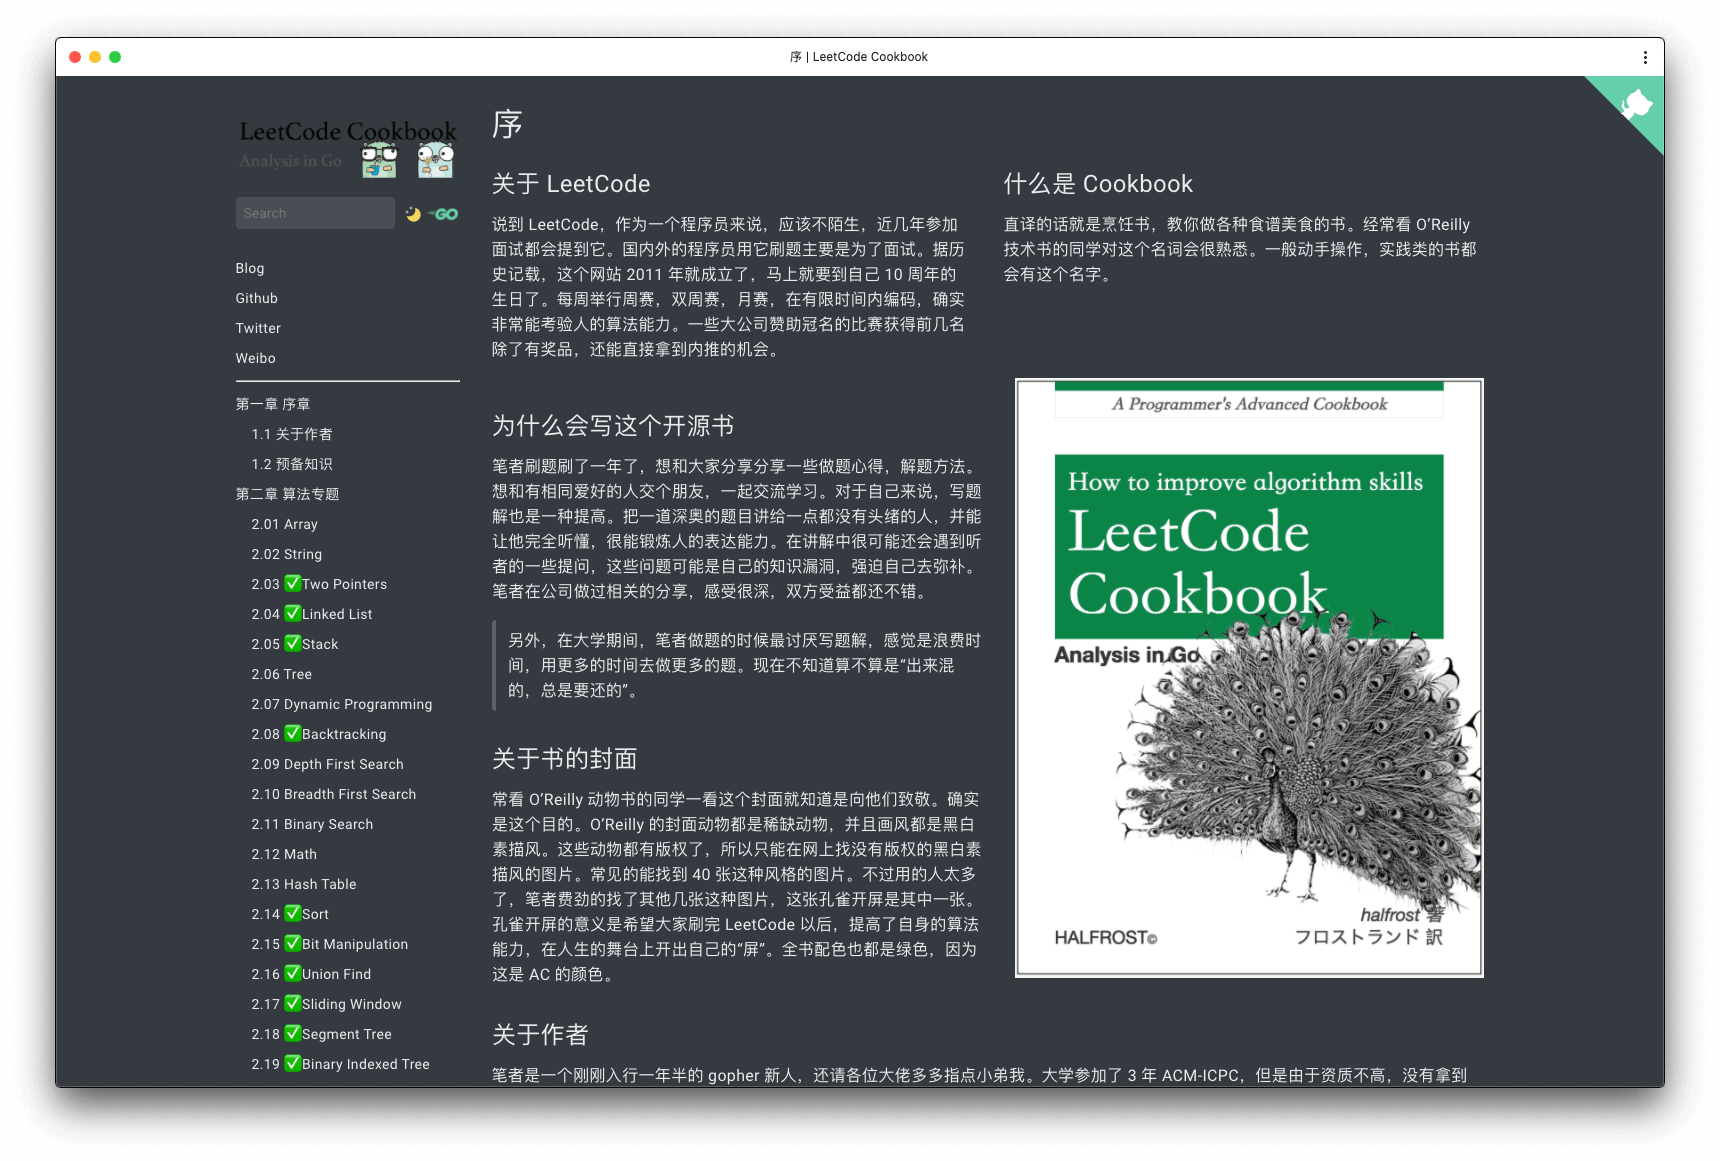Viewport: 1720px width, 1161px height.
Task: Click the checkmark beside Segment Tree
Action: coord(293,1033)
